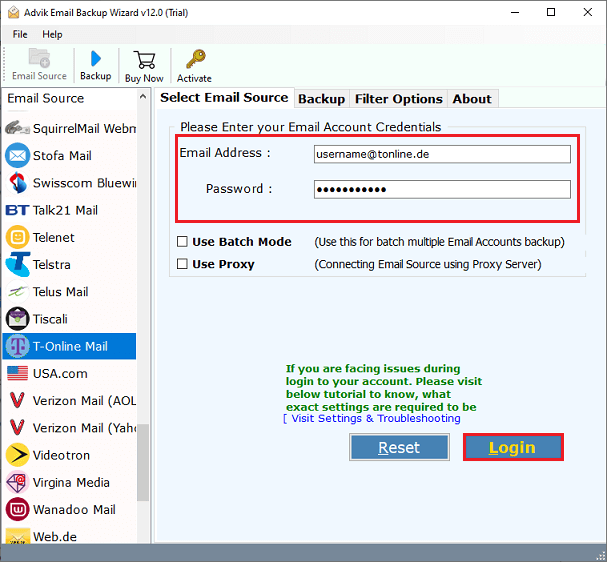607x562 pixels.
Task: Click the window resize grip in status bar
Action: (x=601, y=556)
